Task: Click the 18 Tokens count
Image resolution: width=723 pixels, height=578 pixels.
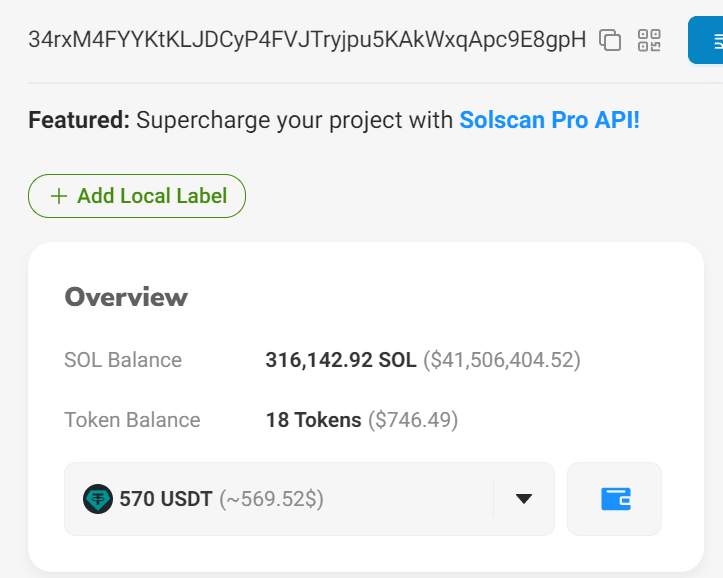Action: click(313, 420)
